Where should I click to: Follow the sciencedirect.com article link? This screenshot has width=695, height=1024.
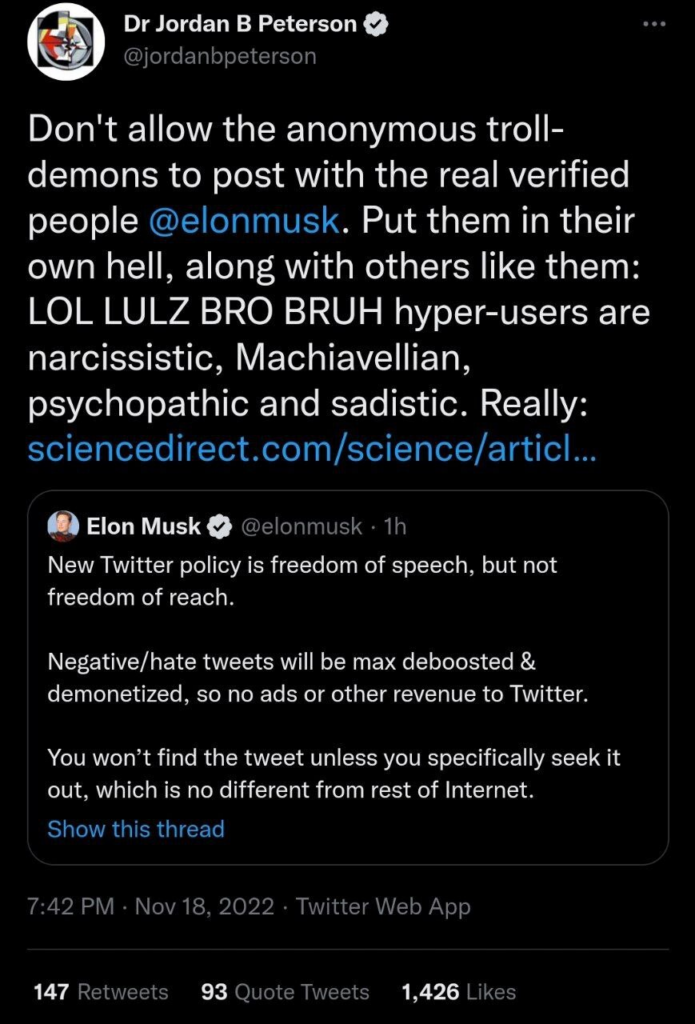coord(312,448)
